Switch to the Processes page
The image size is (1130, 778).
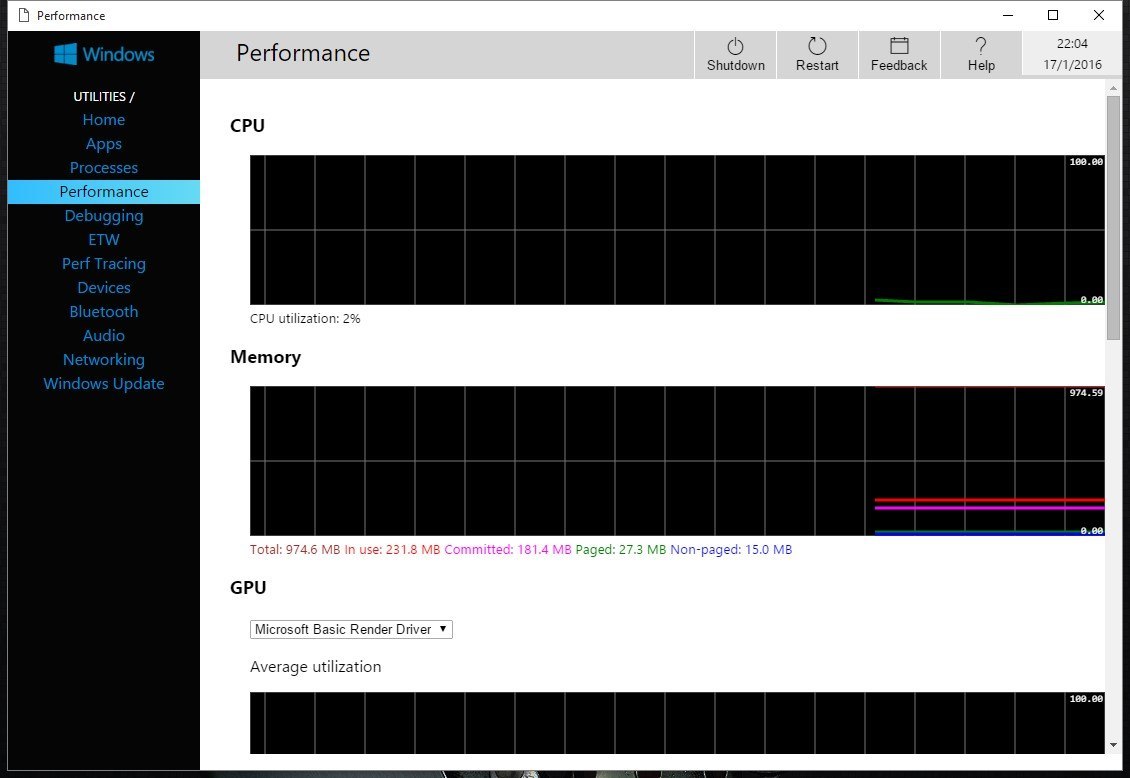coord(103,167)
